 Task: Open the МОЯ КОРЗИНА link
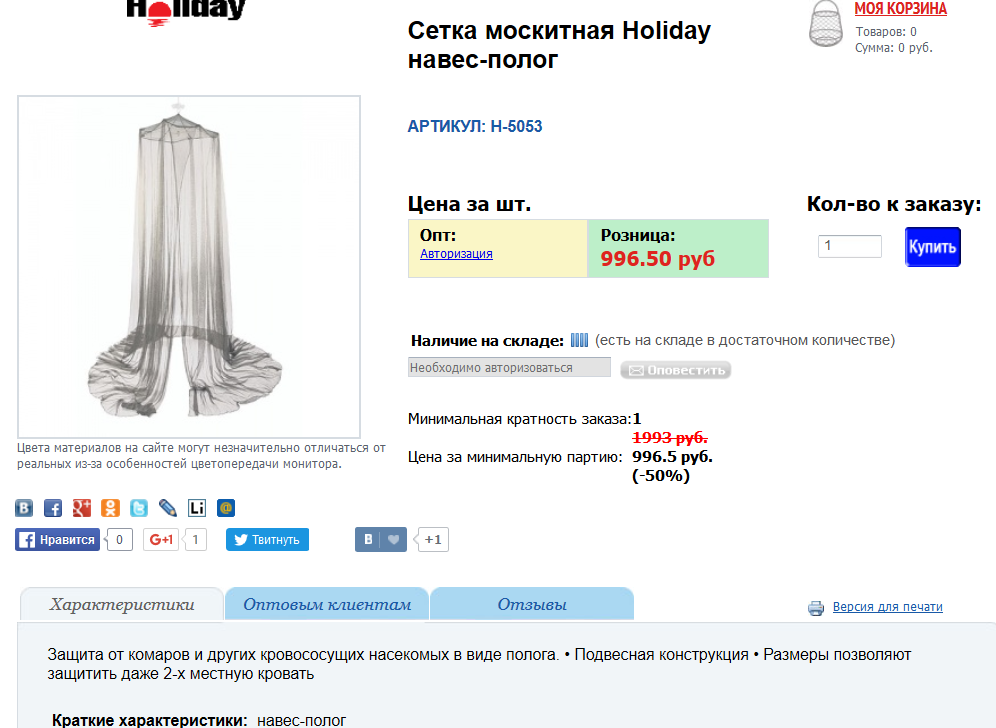coord(900,9)
